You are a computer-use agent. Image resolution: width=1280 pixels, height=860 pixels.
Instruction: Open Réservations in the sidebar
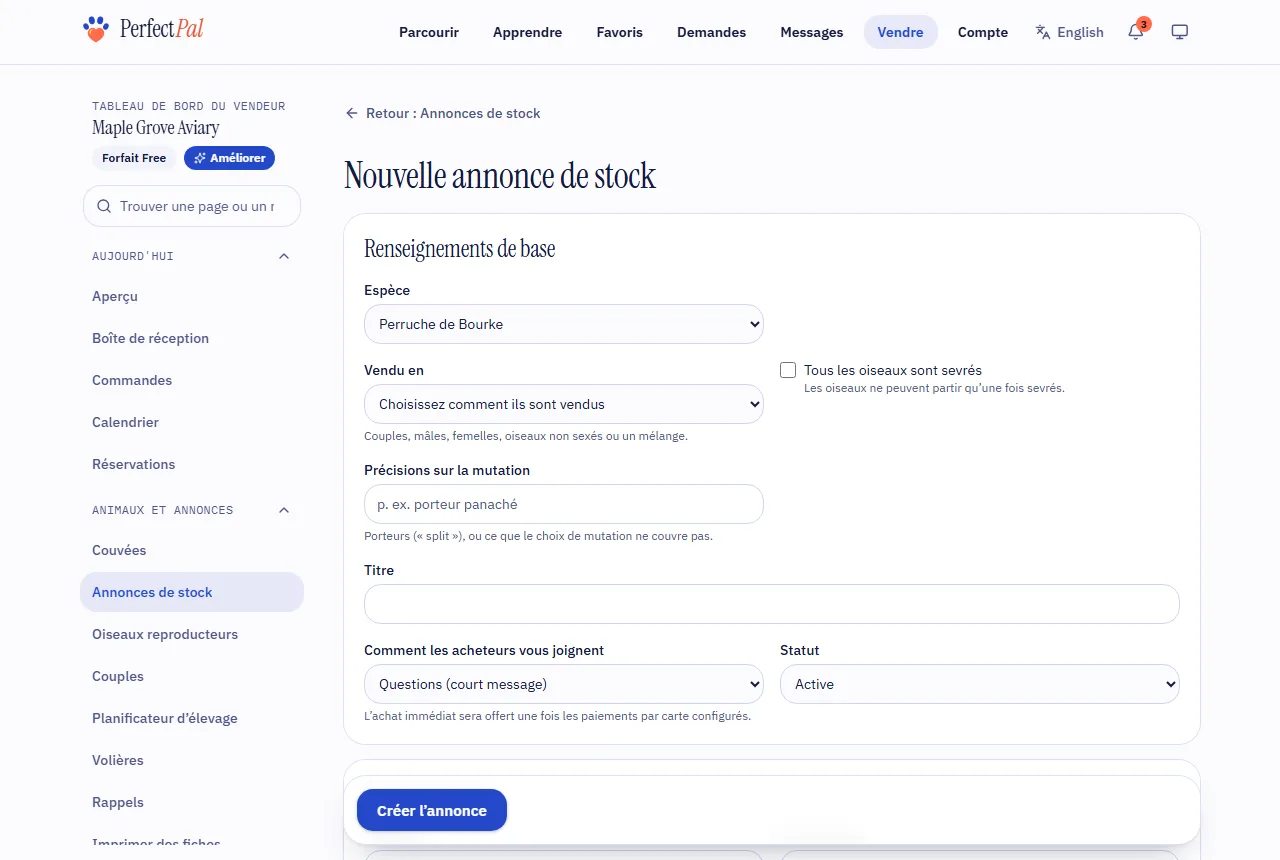point(192,464)
